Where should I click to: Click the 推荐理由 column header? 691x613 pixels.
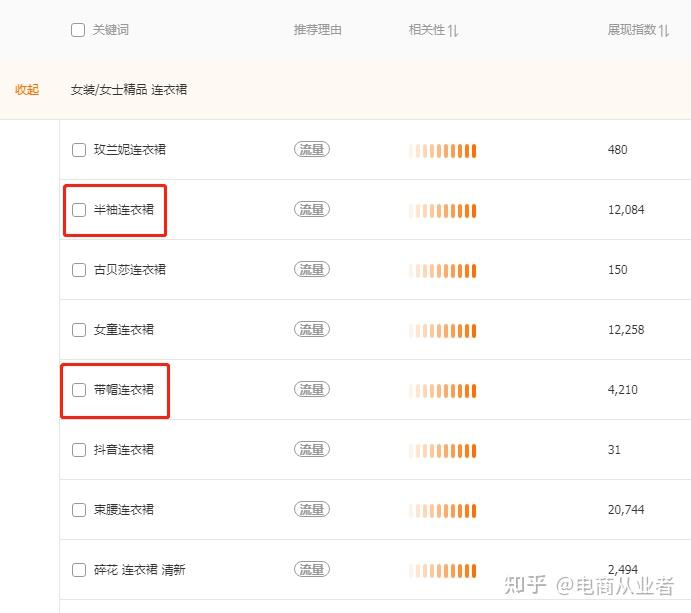click(x=317, y=30)
